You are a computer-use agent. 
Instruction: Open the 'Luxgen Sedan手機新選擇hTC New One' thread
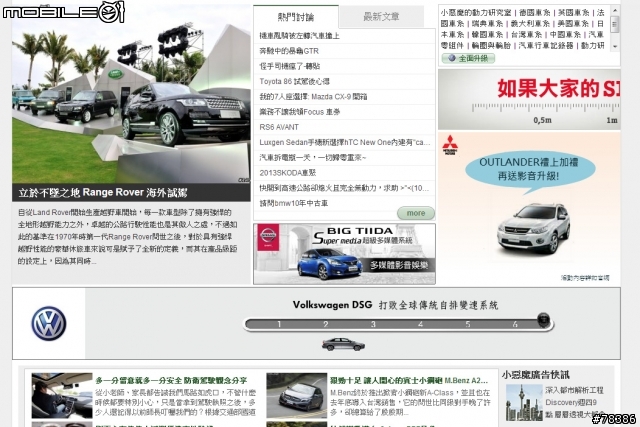point(344,142)
